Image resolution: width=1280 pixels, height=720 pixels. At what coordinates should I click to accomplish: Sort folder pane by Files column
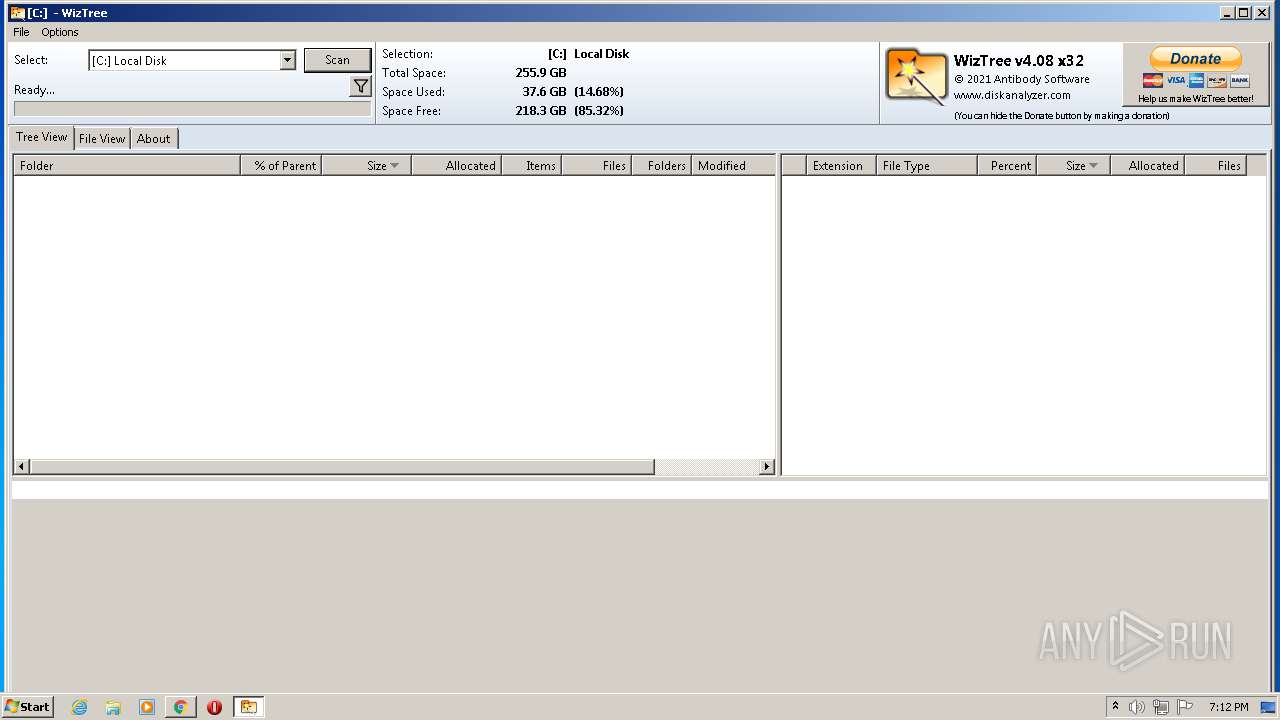click(x=596, y=165)
